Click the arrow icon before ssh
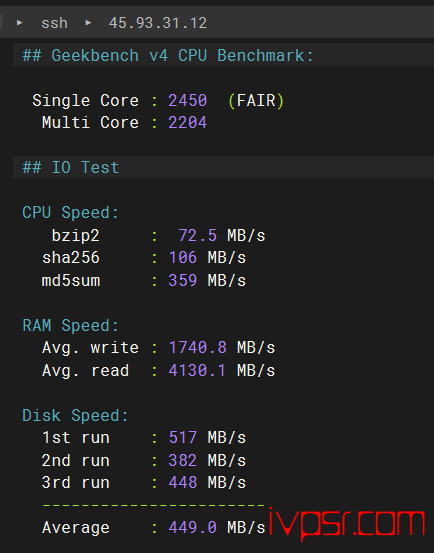This screenshot has height=553, width=434. click(x=20, y=23)
